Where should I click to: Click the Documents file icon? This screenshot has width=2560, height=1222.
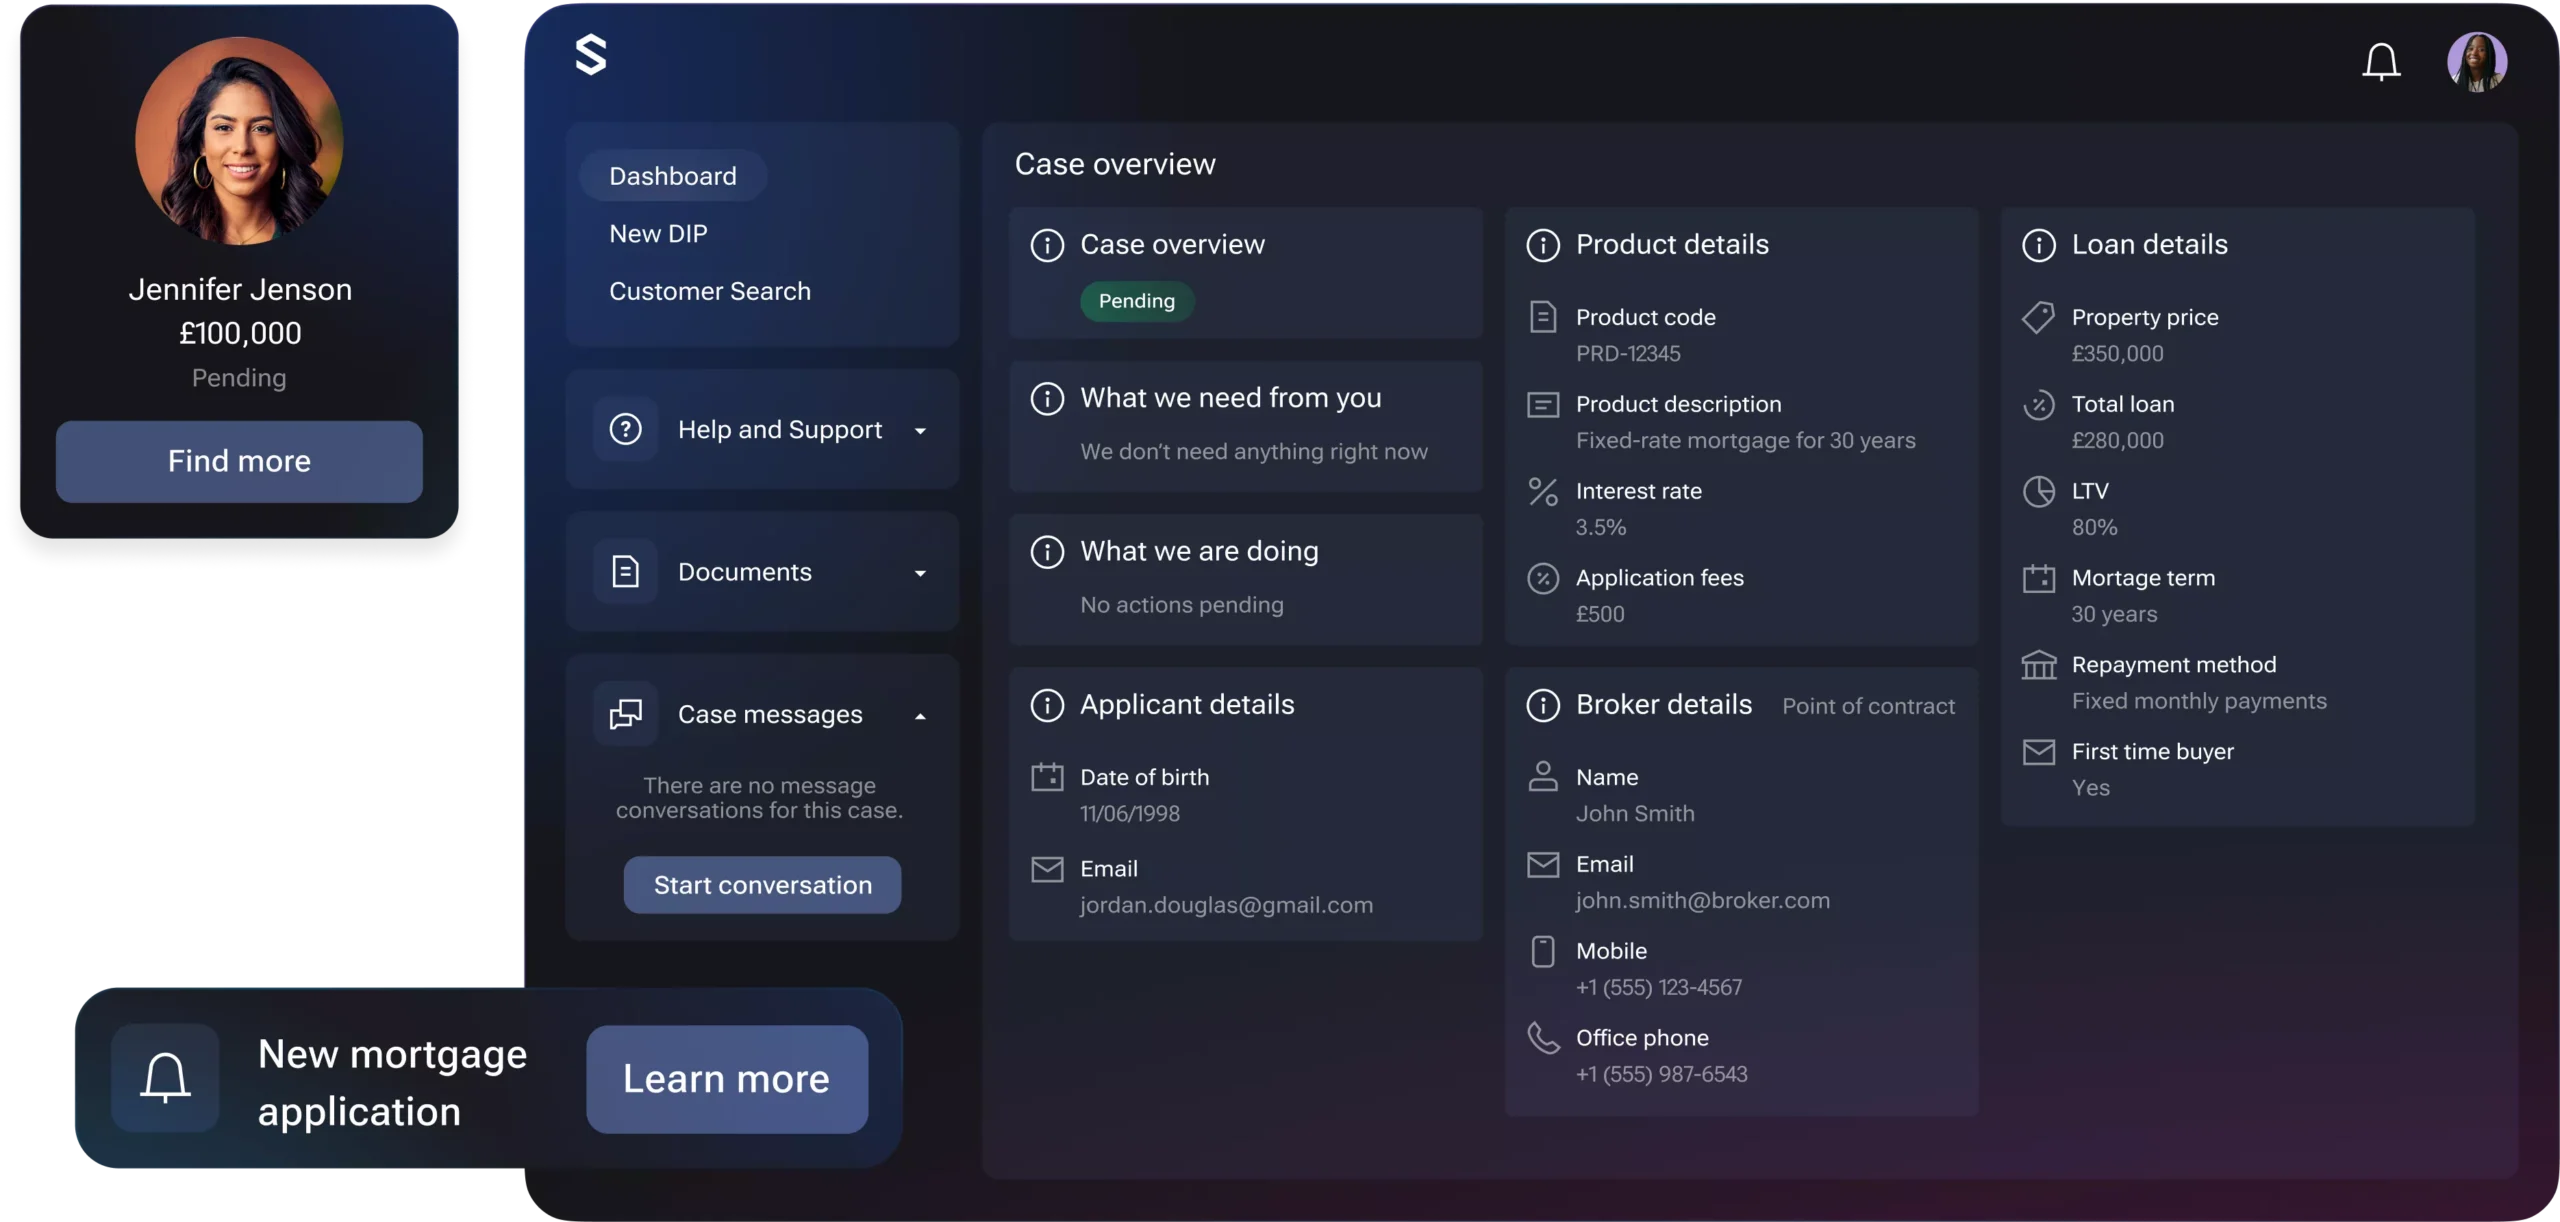pyautogui.click(x=626, y=572)
